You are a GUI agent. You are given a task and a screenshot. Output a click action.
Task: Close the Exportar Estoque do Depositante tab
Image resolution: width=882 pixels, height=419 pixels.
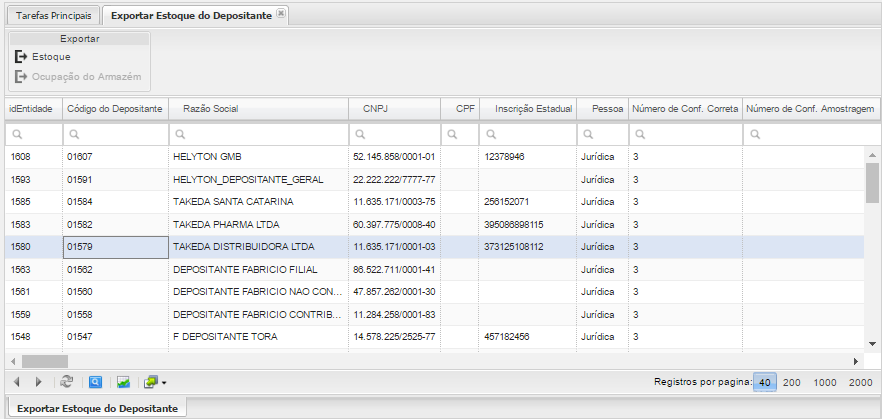point(281,14)
